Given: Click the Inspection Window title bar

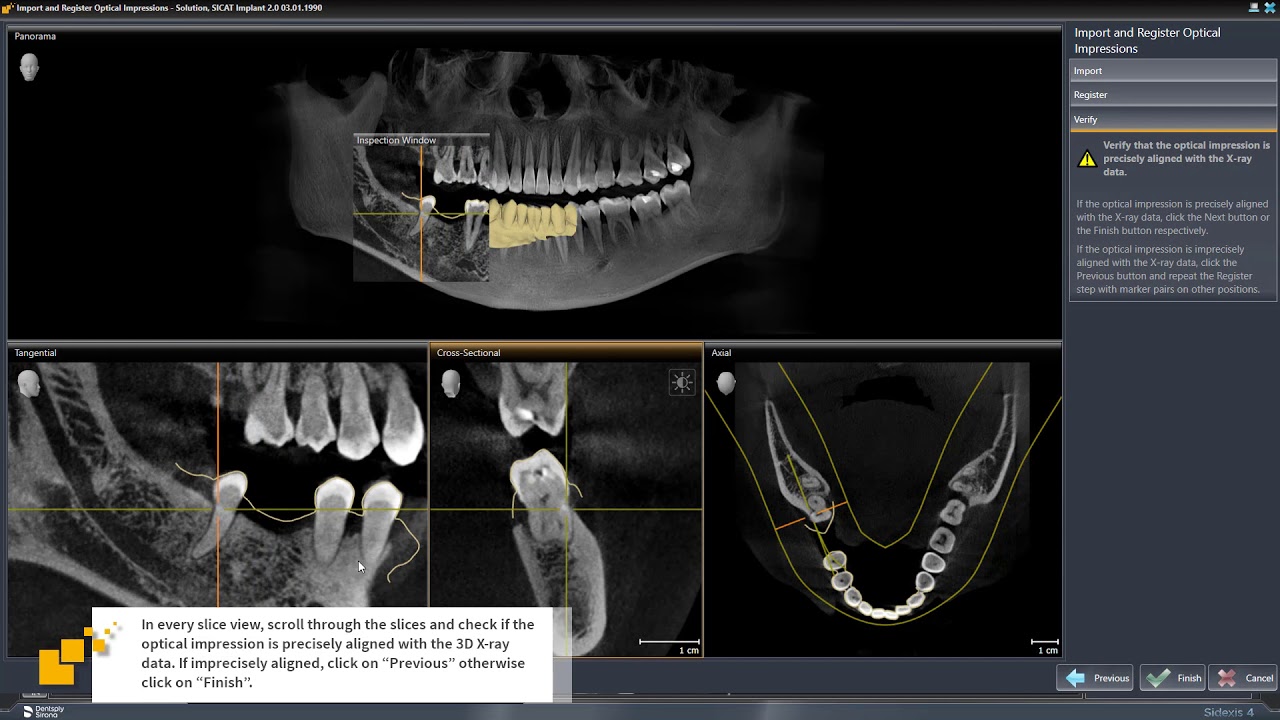Looking at the screenshot, I should pos(421,140).
